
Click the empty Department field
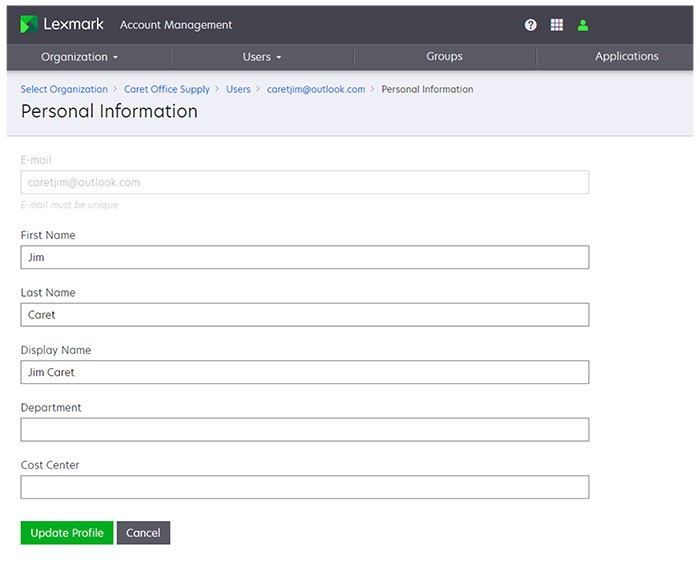(304, 430)
